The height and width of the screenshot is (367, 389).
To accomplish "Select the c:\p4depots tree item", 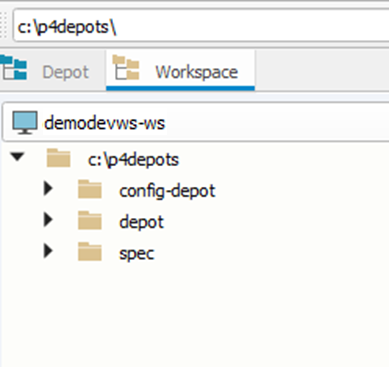I will tap(133, 160).
